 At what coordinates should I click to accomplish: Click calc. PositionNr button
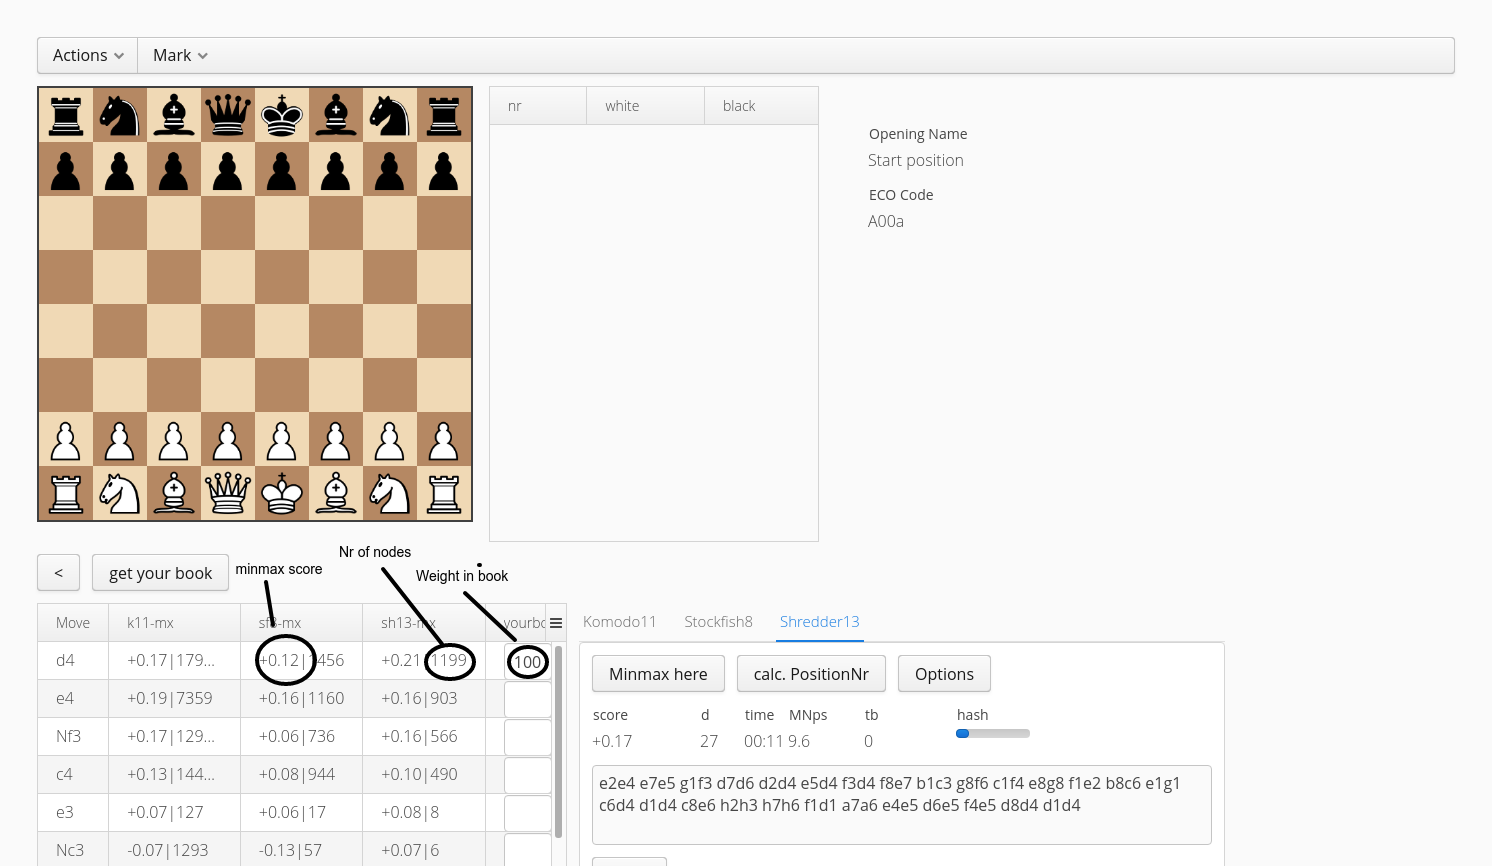811,674
